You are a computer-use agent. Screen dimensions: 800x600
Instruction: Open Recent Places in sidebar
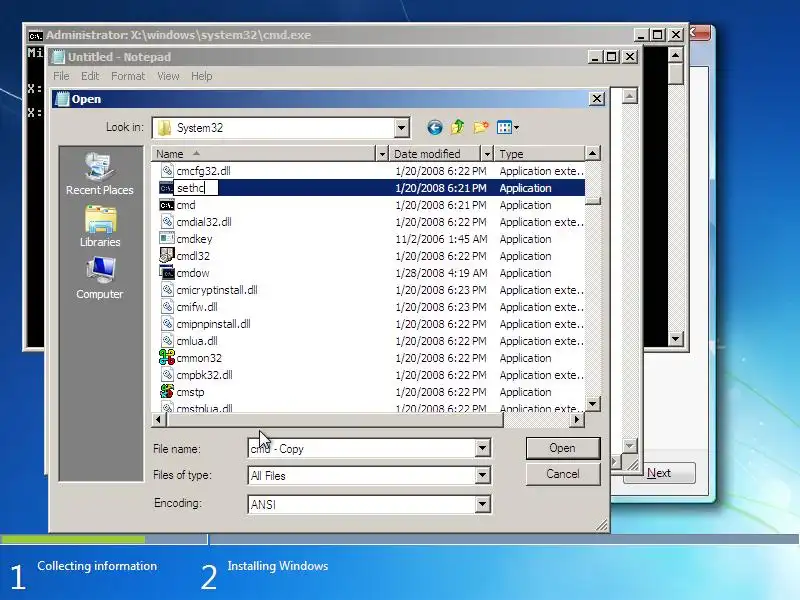(x=99, y=173)
